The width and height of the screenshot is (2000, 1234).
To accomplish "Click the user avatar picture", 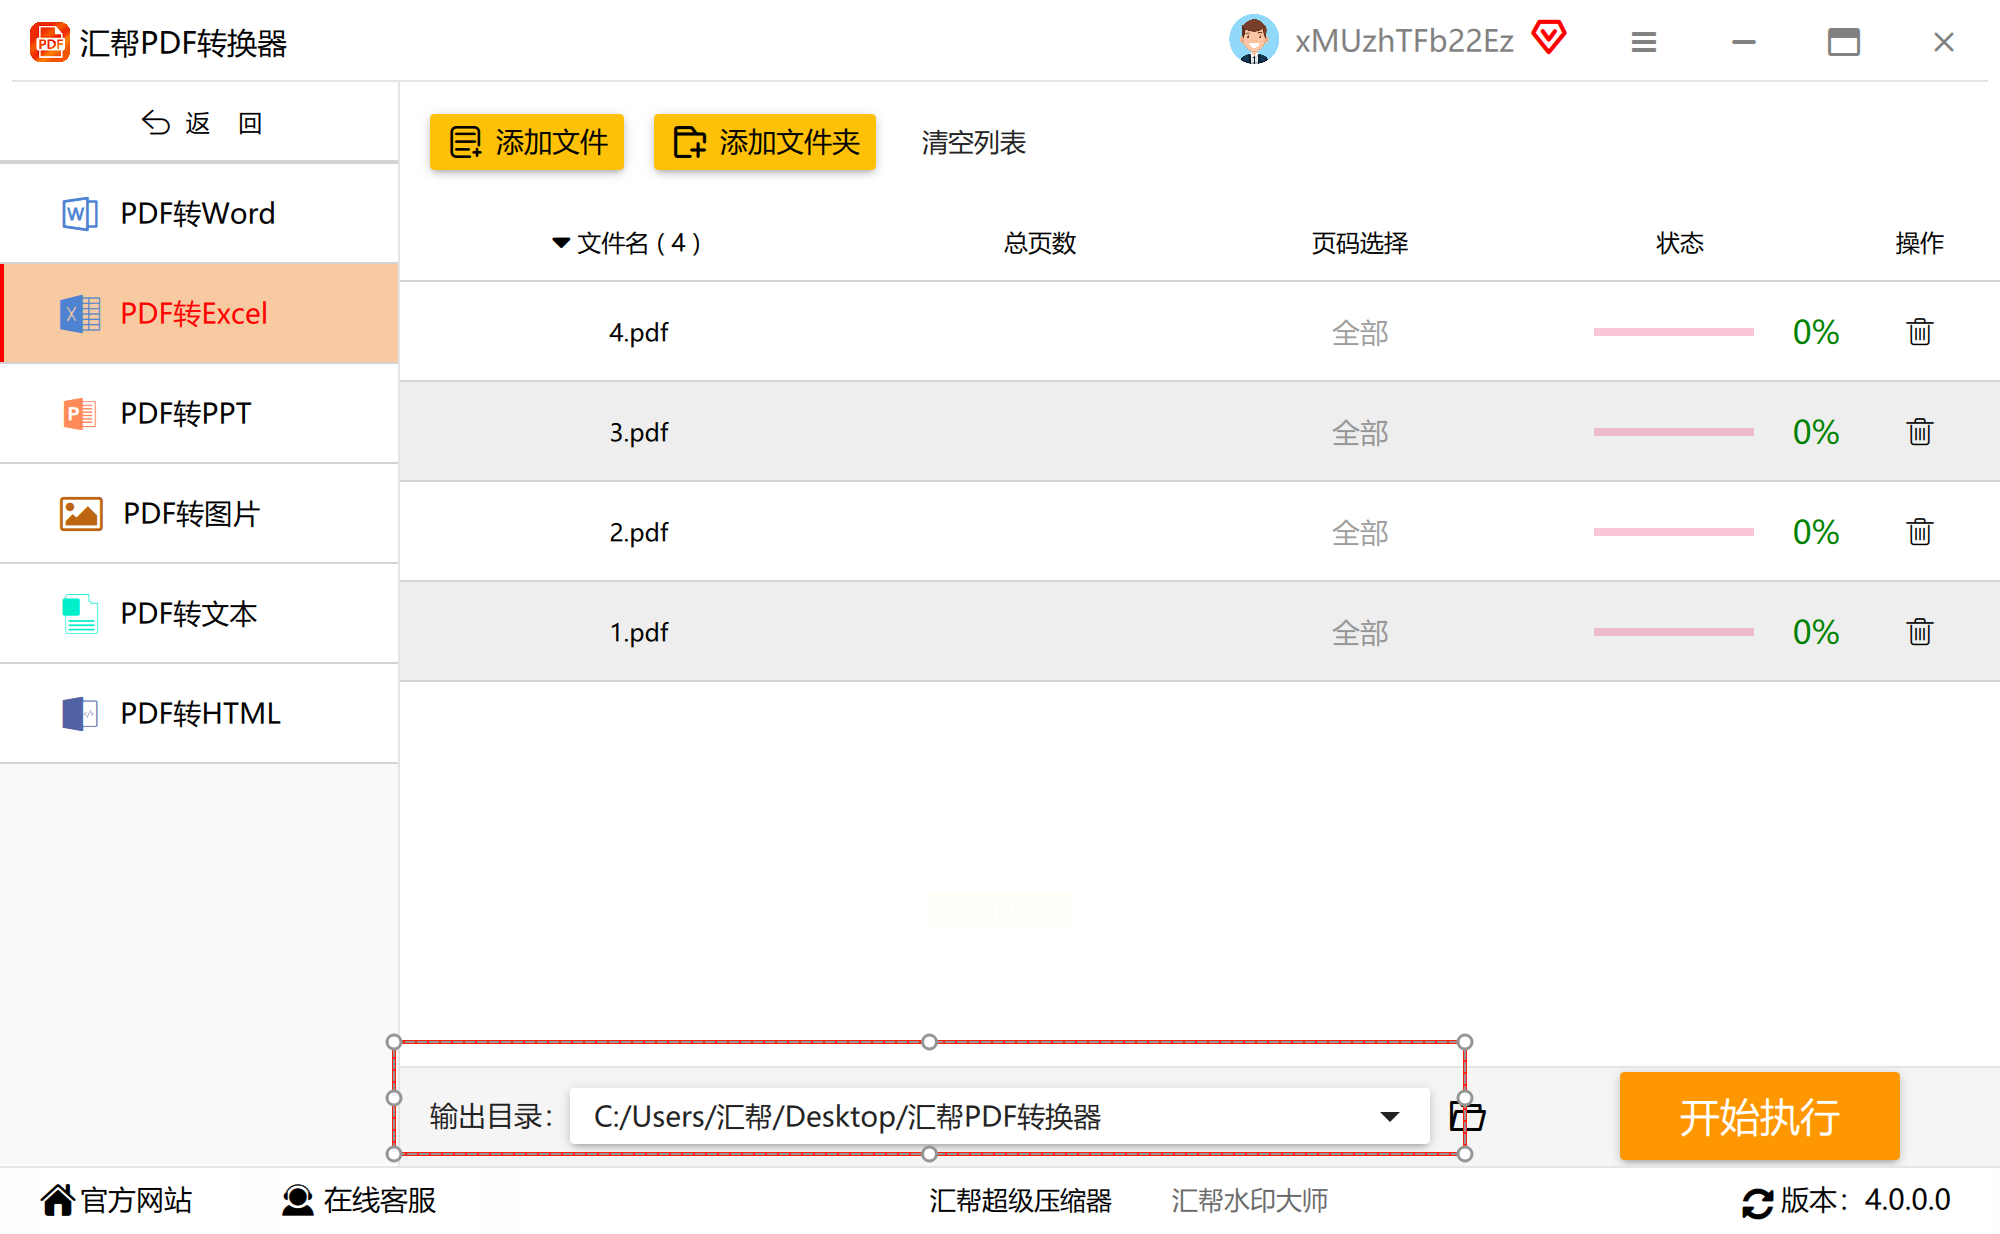I will [x=1253, y=40].
